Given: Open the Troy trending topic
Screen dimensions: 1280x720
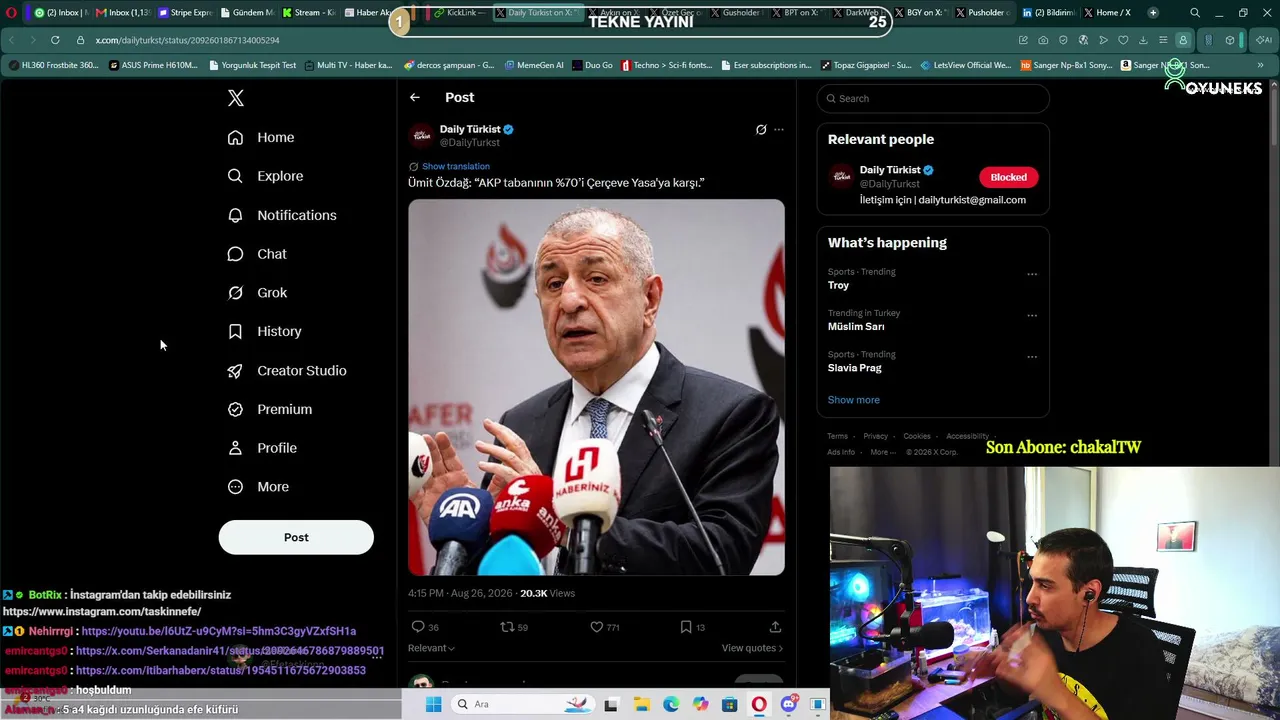Looking at the screenshot, I should tap(838, 285).
